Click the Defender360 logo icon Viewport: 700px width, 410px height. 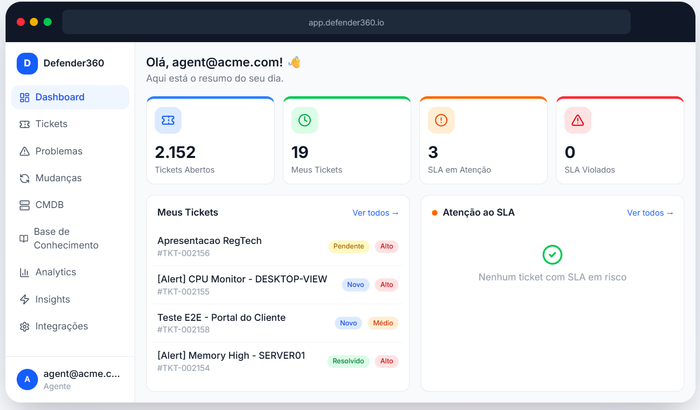coord(28,63)
